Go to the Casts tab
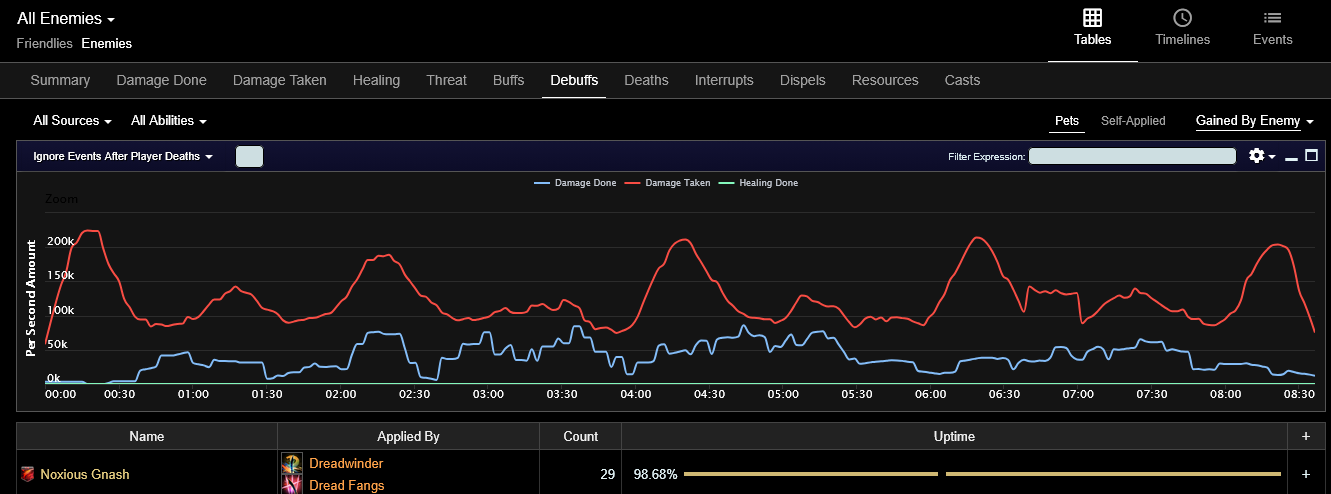The width and height of the screenshot is (1331, 494). (962, 80)
